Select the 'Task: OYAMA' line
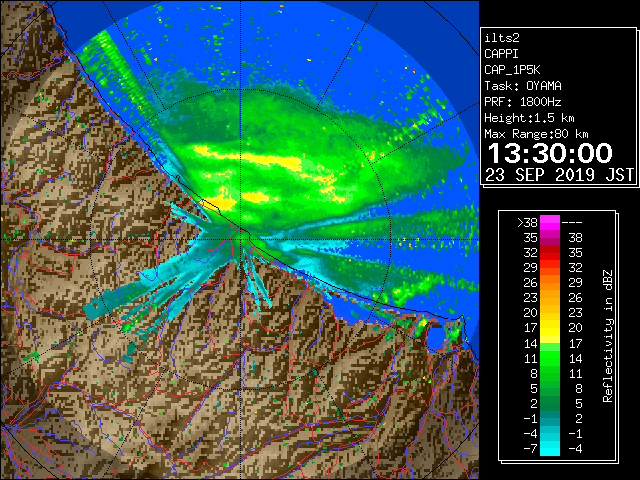 (523, 86)
